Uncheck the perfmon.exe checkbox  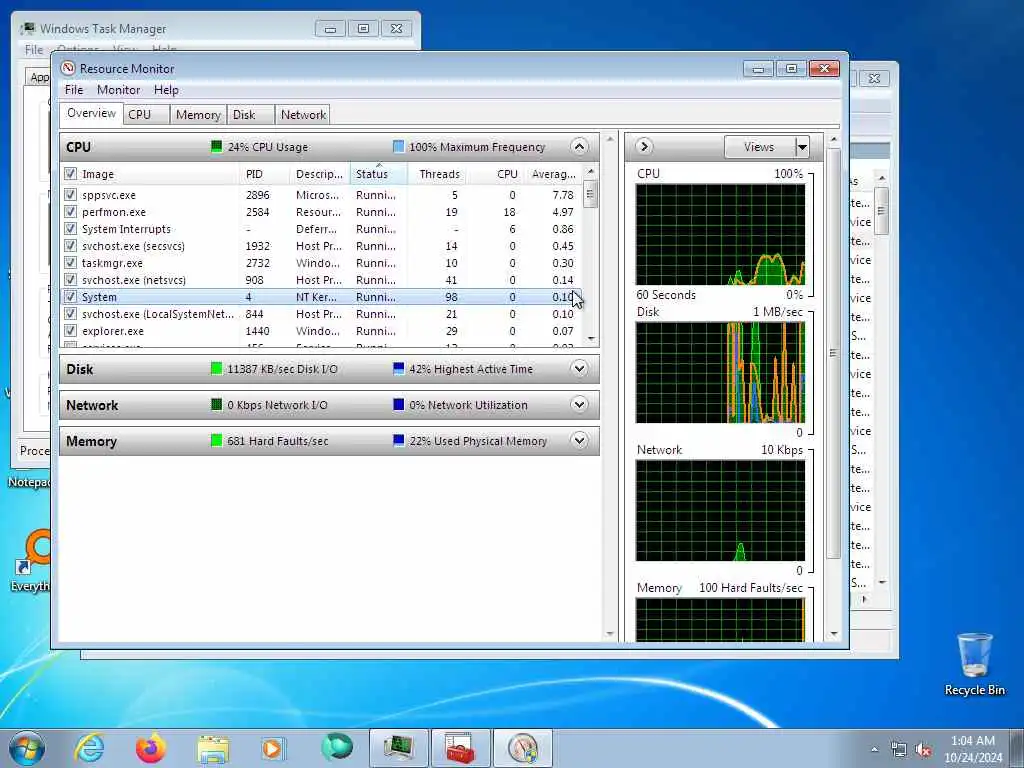coord(70,212)
